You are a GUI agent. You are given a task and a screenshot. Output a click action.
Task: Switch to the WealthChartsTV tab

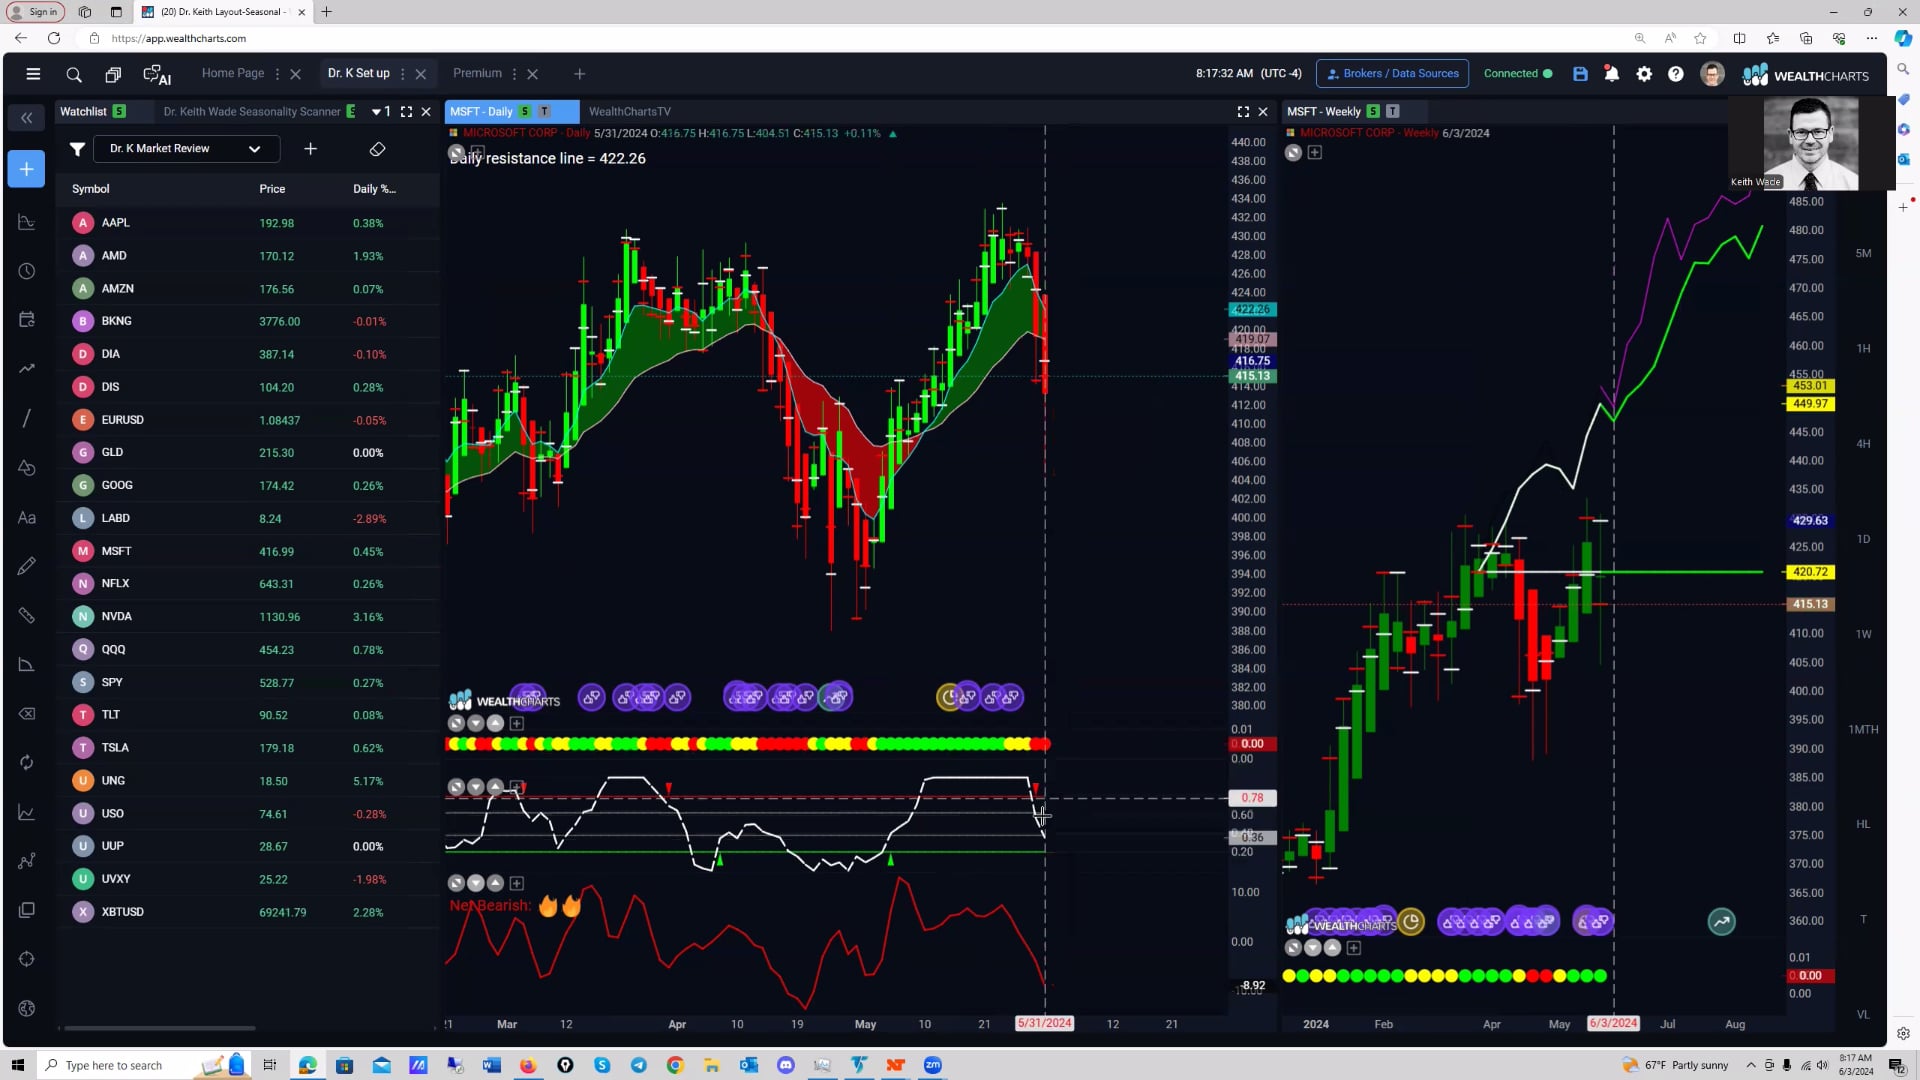630,112
